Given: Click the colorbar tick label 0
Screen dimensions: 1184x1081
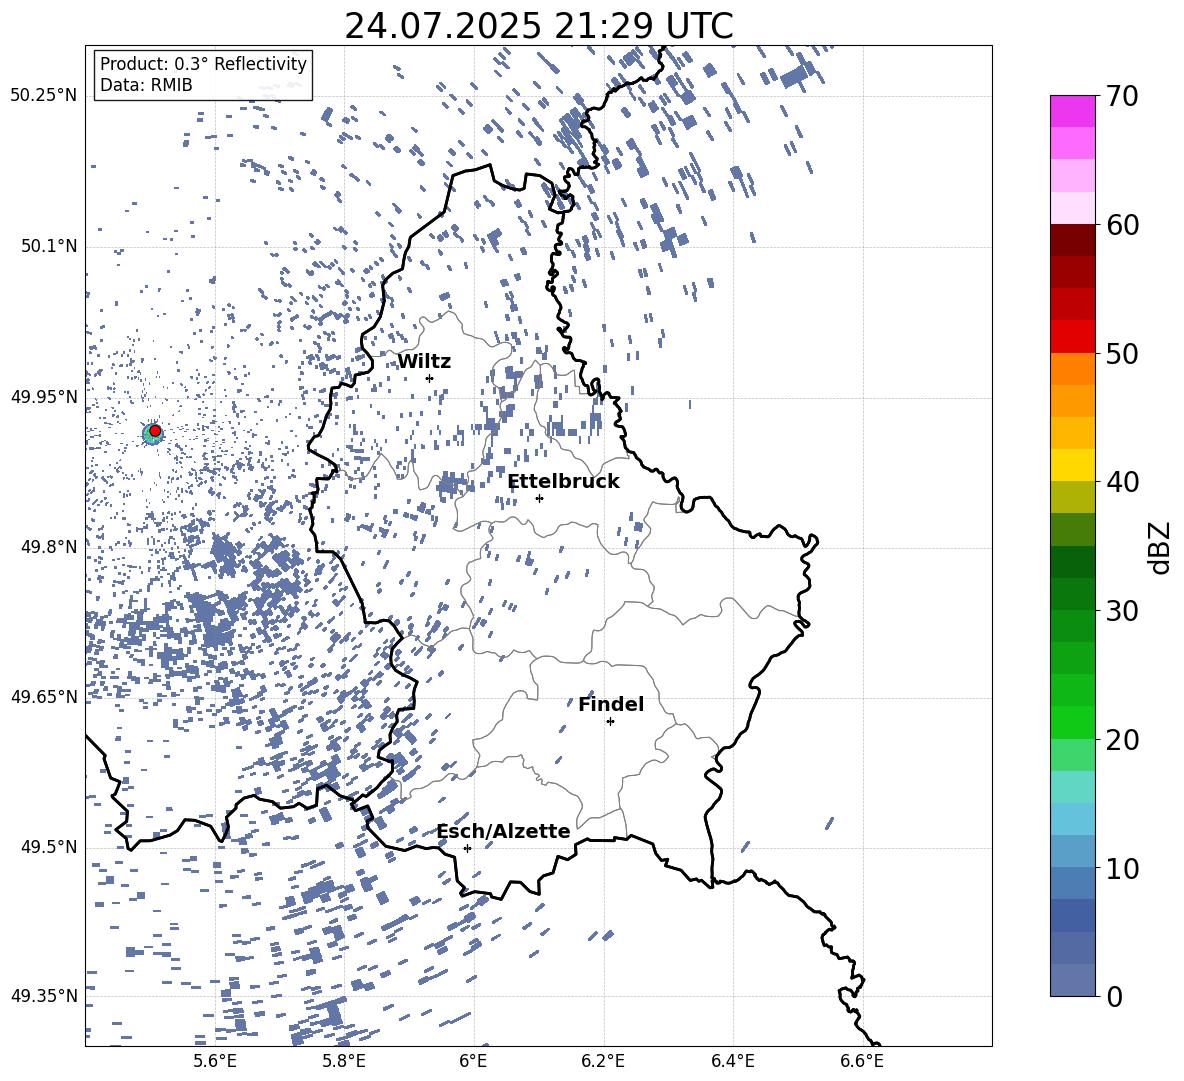Looking at the screenshot, I should coord(1114,996).
